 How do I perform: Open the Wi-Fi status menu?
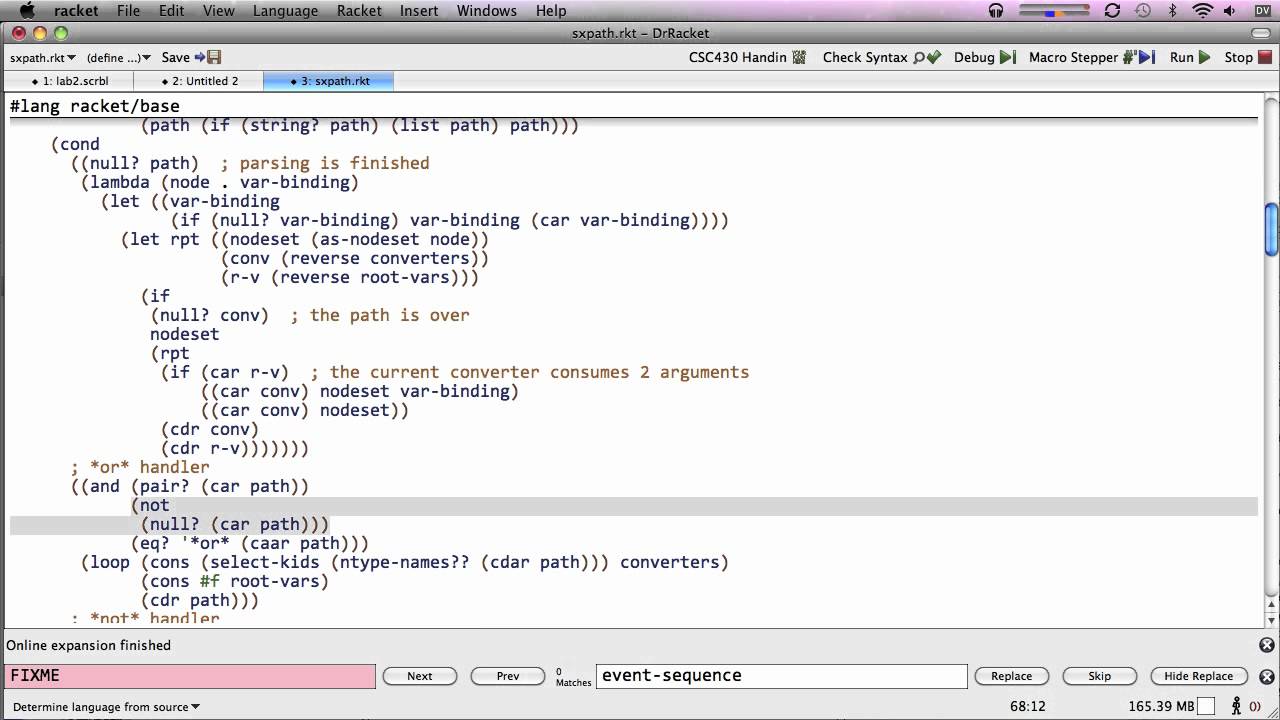tap(1203, 10)
